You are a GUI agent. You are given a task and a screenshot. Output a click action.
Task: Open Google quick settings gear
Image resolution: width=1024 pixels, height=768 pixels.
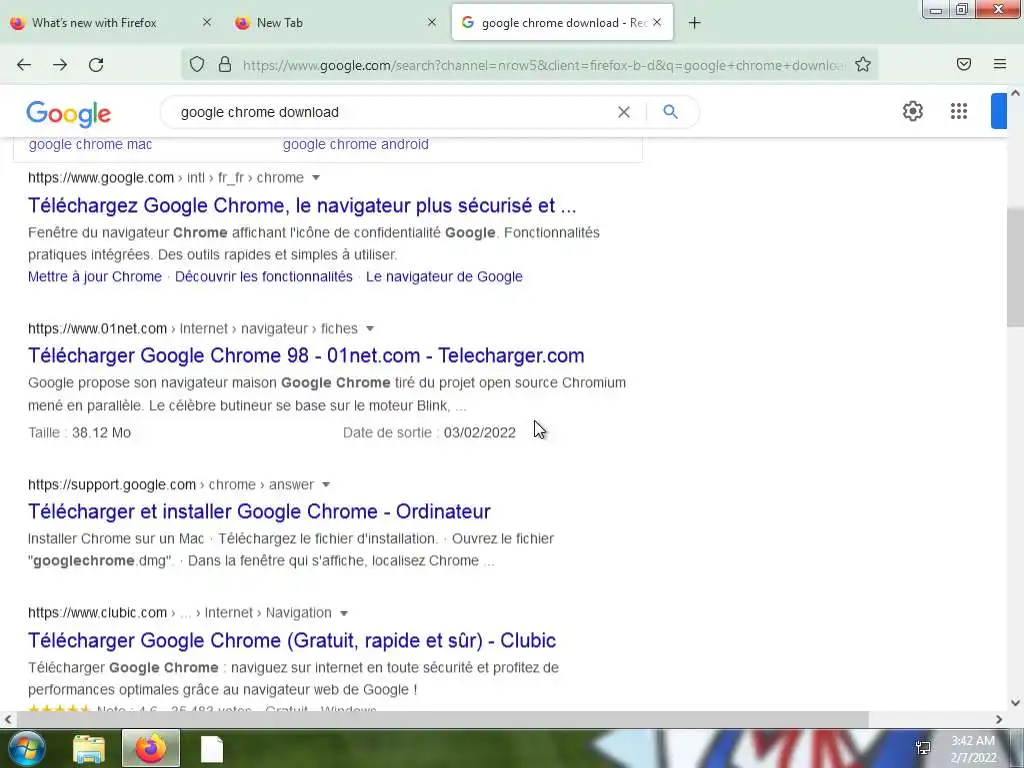pyautogui.click(x=912, y=111)
